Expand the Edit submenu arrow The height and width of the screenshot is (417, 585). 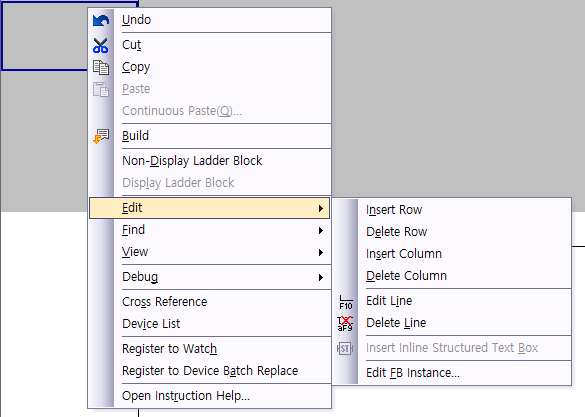click(320, 208)
